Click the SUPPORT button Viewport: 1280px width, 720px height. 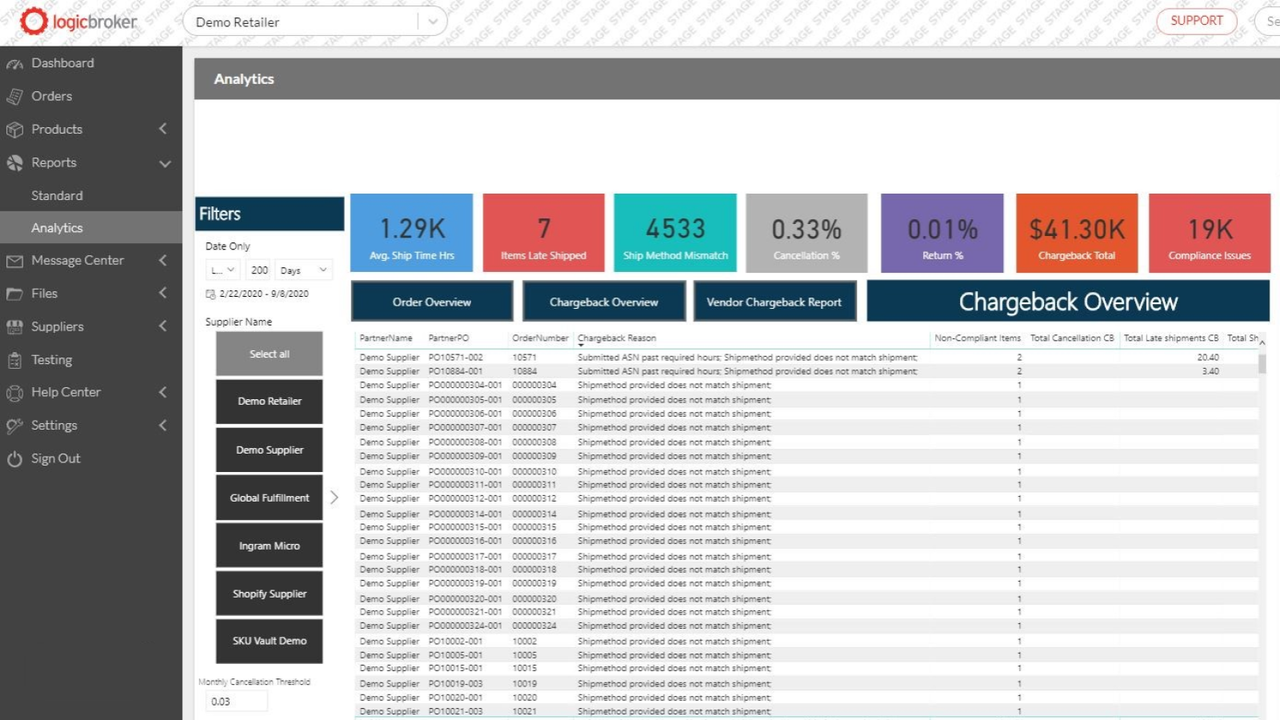tap(1197, 21)
